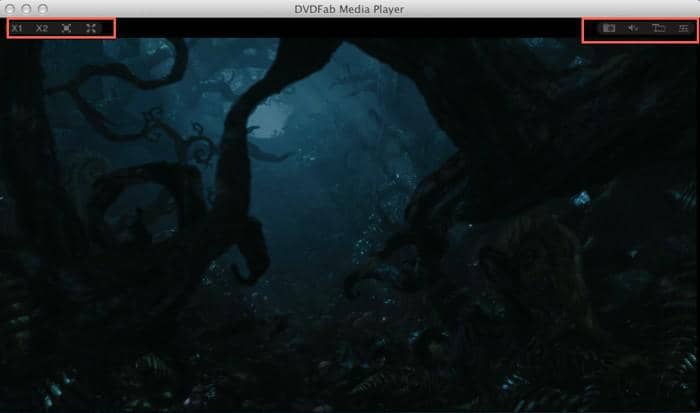Set video size to X2

pos(42,28)
